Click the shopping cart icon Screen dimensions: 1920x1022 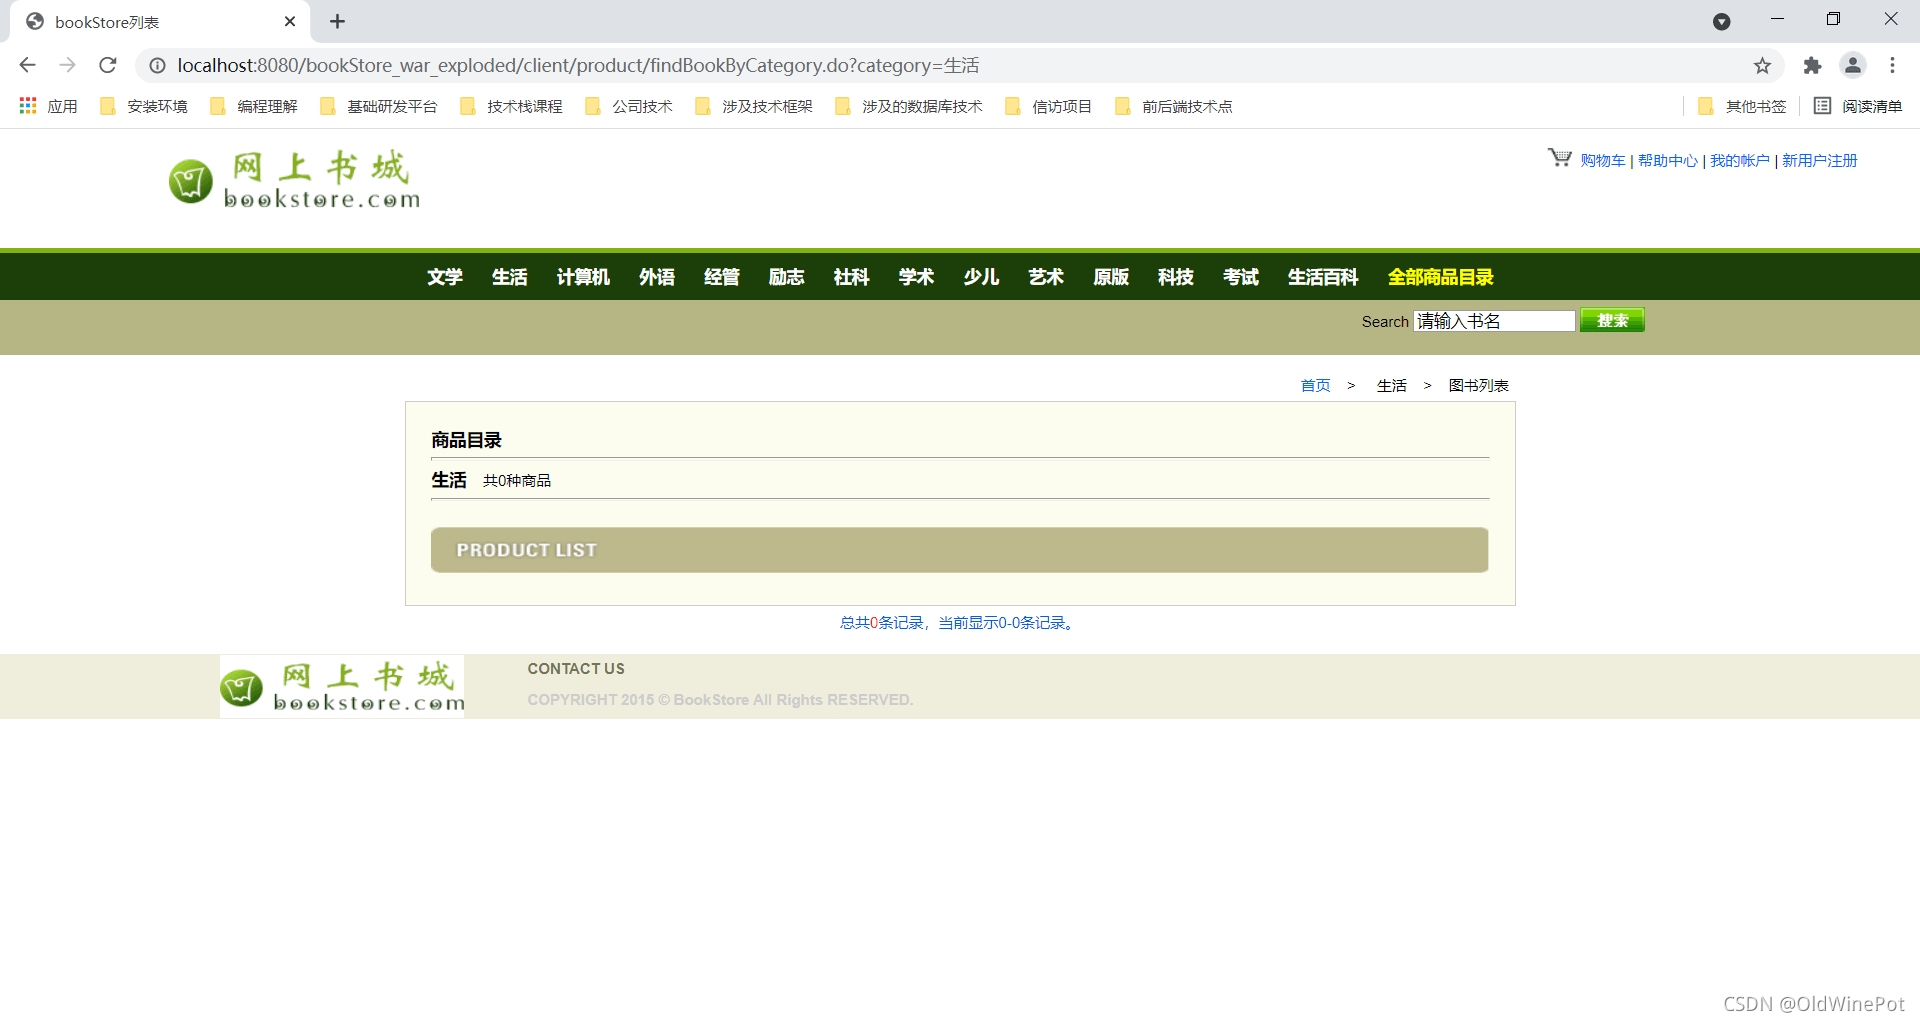click(x=1560, y=158)
